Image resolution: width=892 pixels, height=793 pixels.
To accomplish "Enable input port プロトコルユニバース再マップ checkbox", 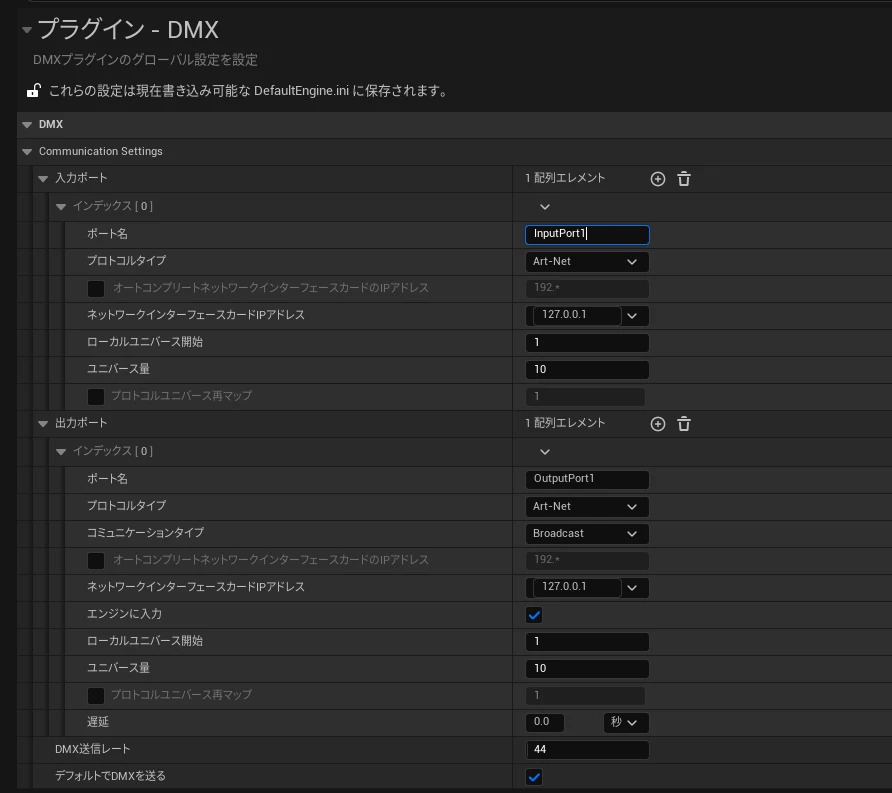I will pyautogui.click(x=96, y=396).
